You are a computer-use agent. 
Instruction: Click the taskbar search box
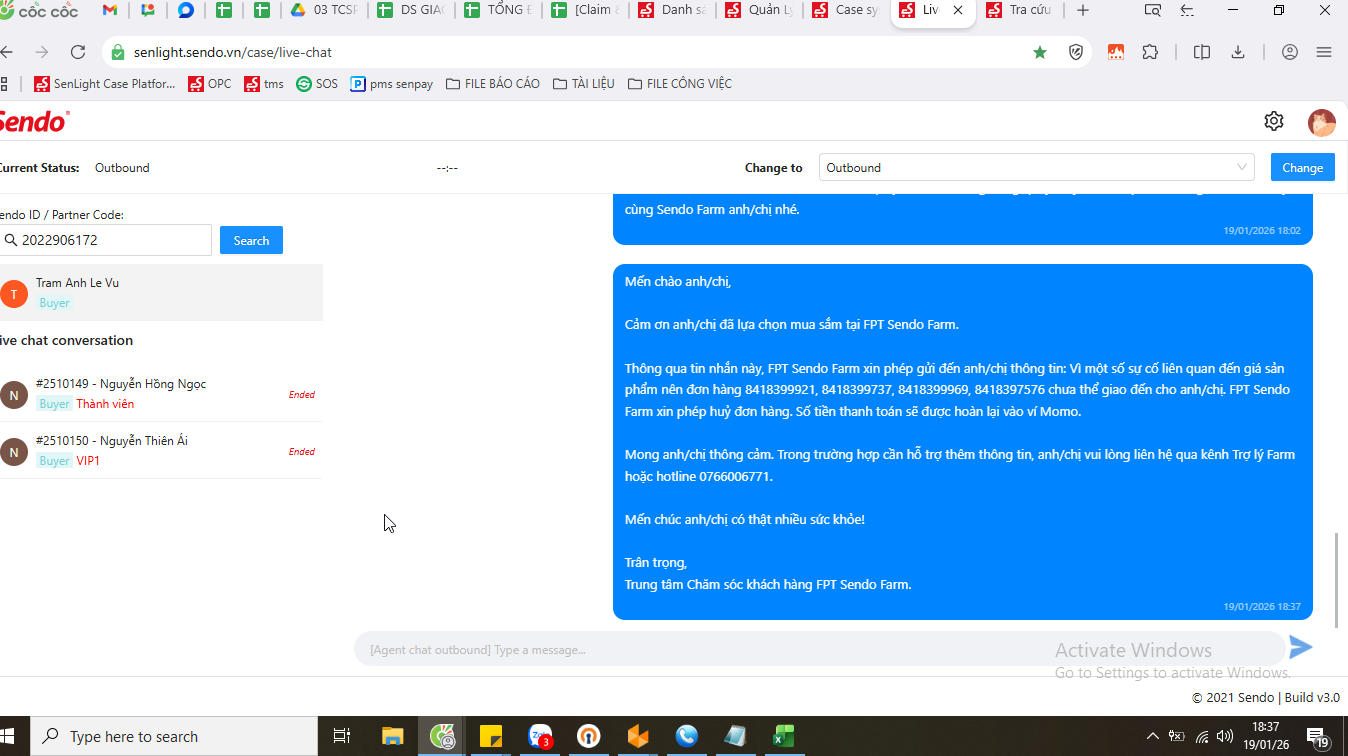(172, 737)
